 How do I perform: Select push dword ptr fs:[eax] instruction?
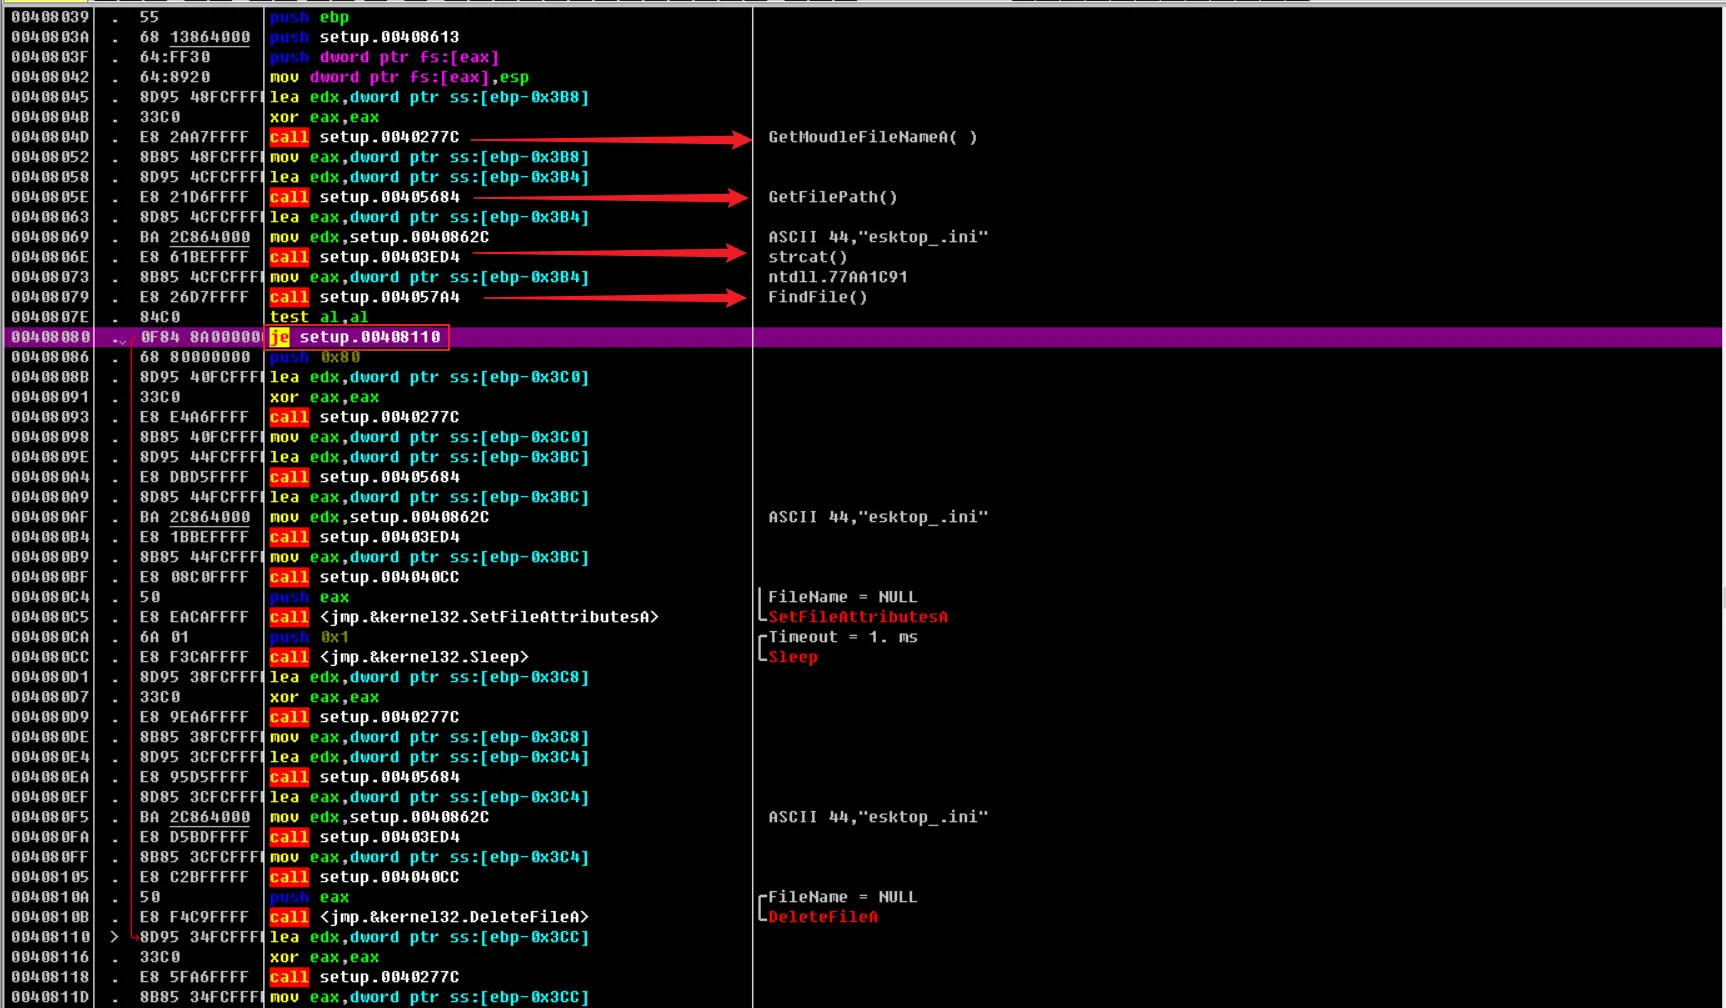tap(384, 57)
